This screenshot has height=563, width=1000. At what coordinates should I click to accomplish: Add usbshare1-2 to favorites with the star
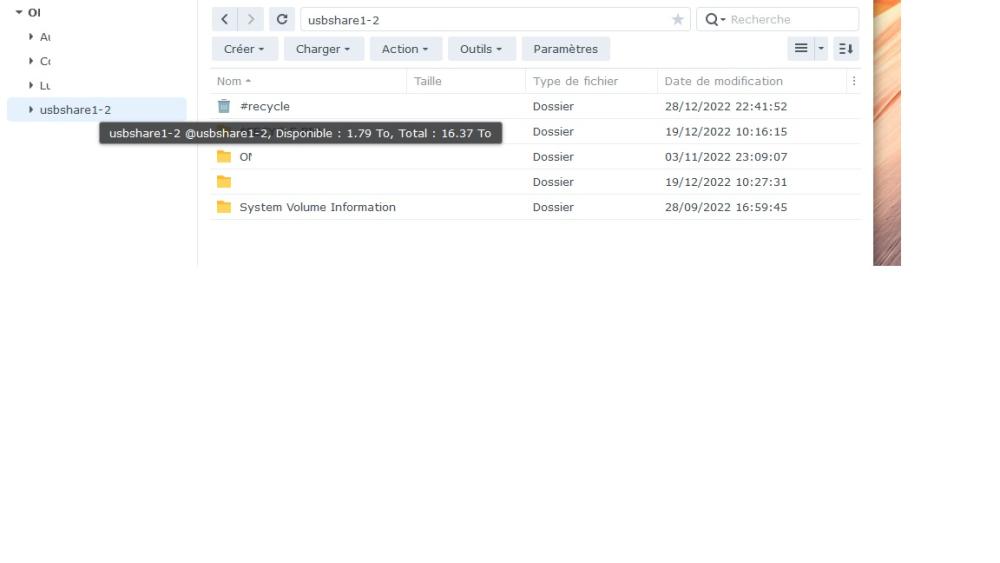coord(677,20)
